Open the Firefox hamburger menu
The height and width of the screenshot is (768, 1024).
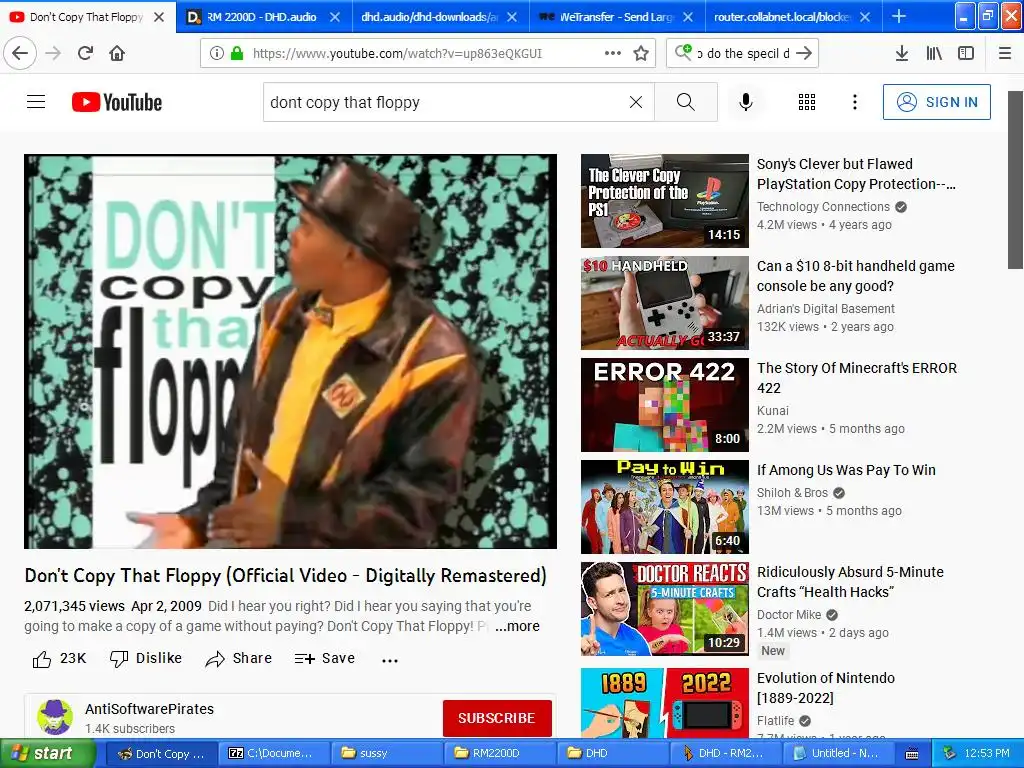1005,53
